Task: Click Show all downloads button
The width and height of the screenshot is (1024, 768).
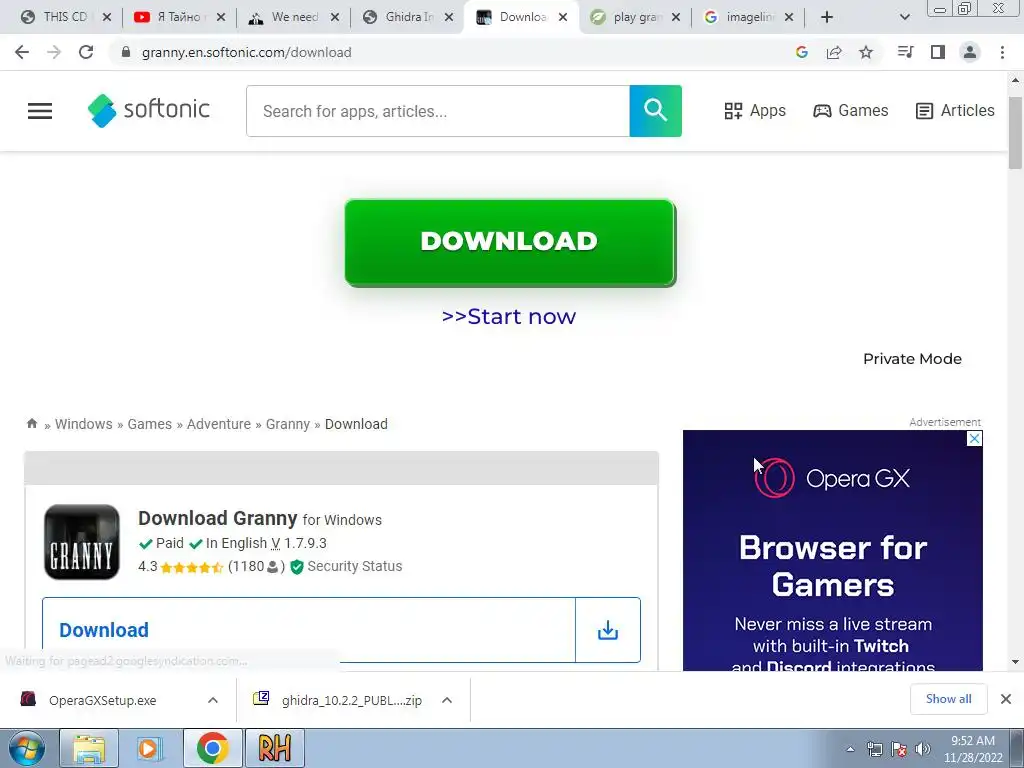Action: 948,699
